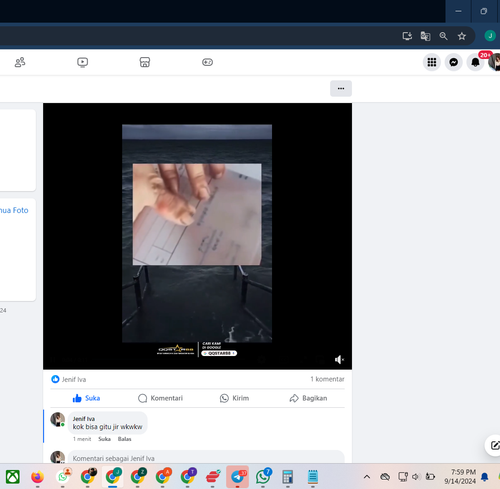Click the Bagikan share button

[308, 398]
